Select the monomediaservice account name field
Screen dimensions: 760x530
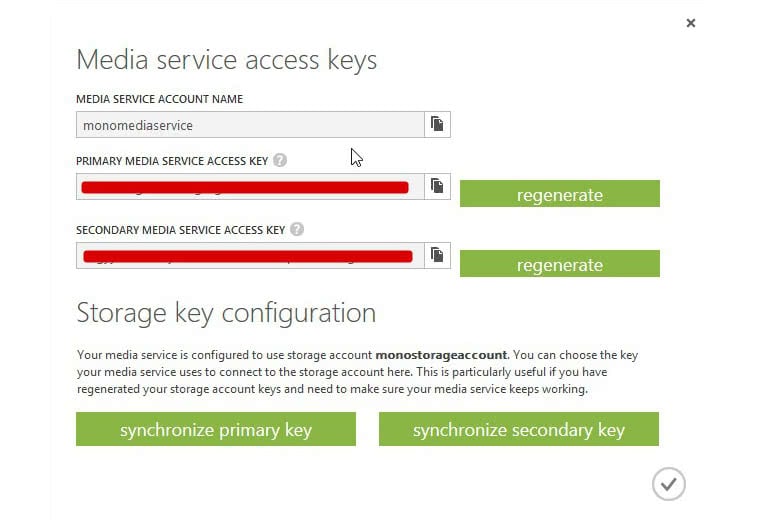click(x=250, y=125)
